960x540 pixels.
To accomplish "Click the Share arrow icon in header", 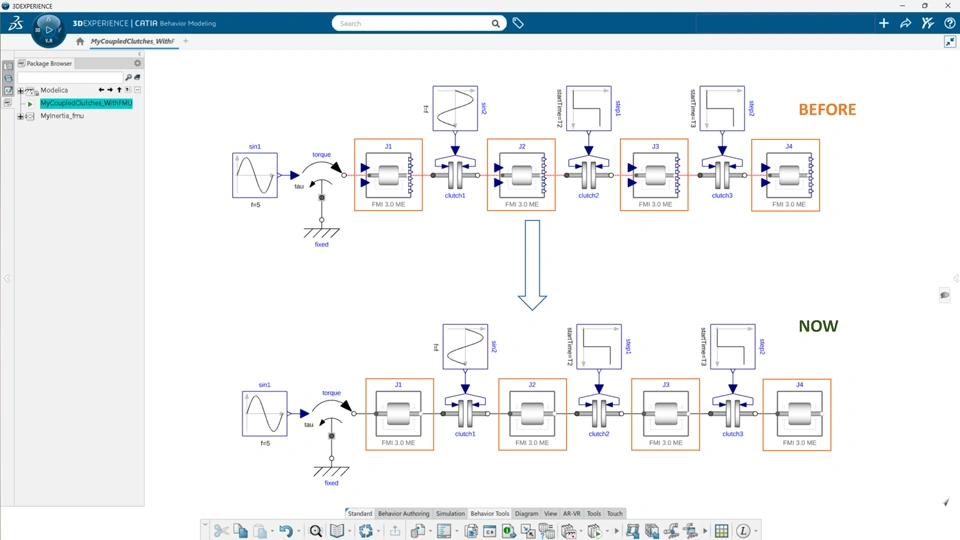I will click(x=906, y=23).
